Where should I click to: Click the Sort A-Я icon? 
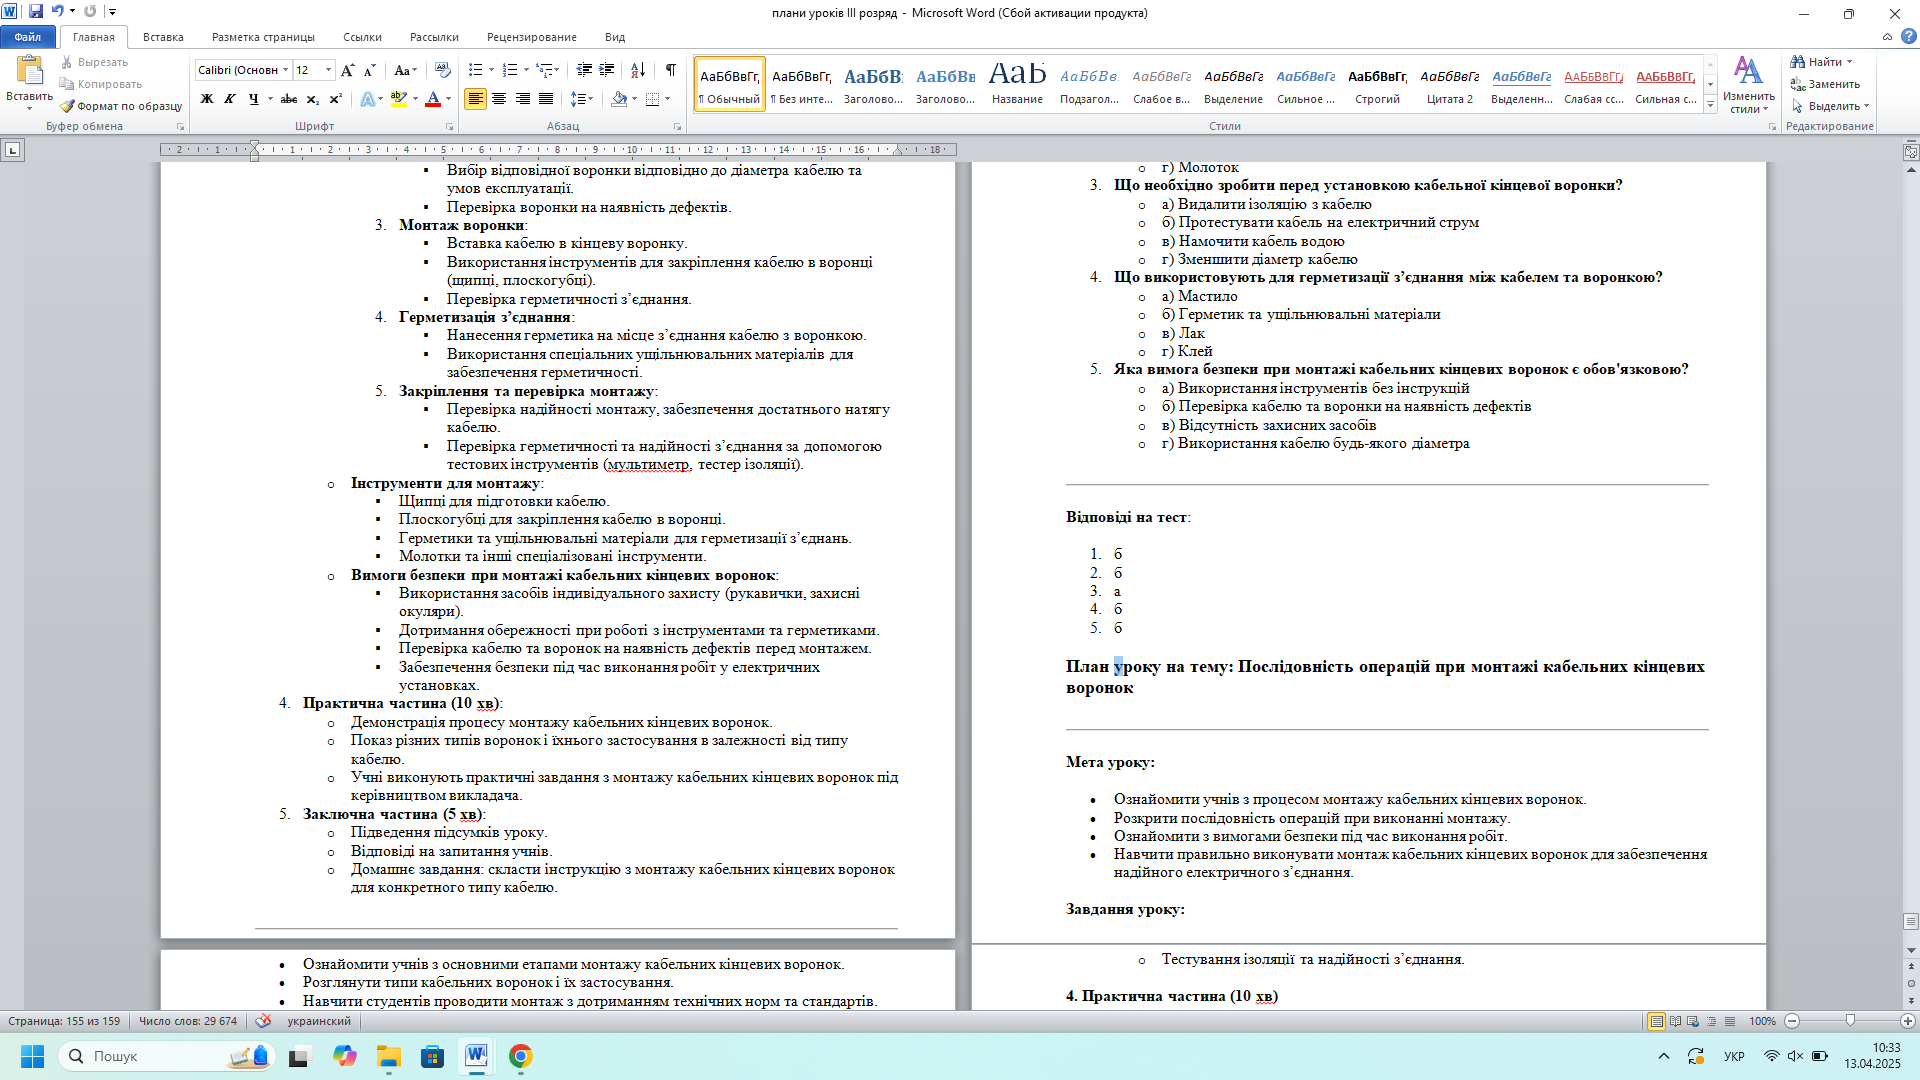point(638,70)
